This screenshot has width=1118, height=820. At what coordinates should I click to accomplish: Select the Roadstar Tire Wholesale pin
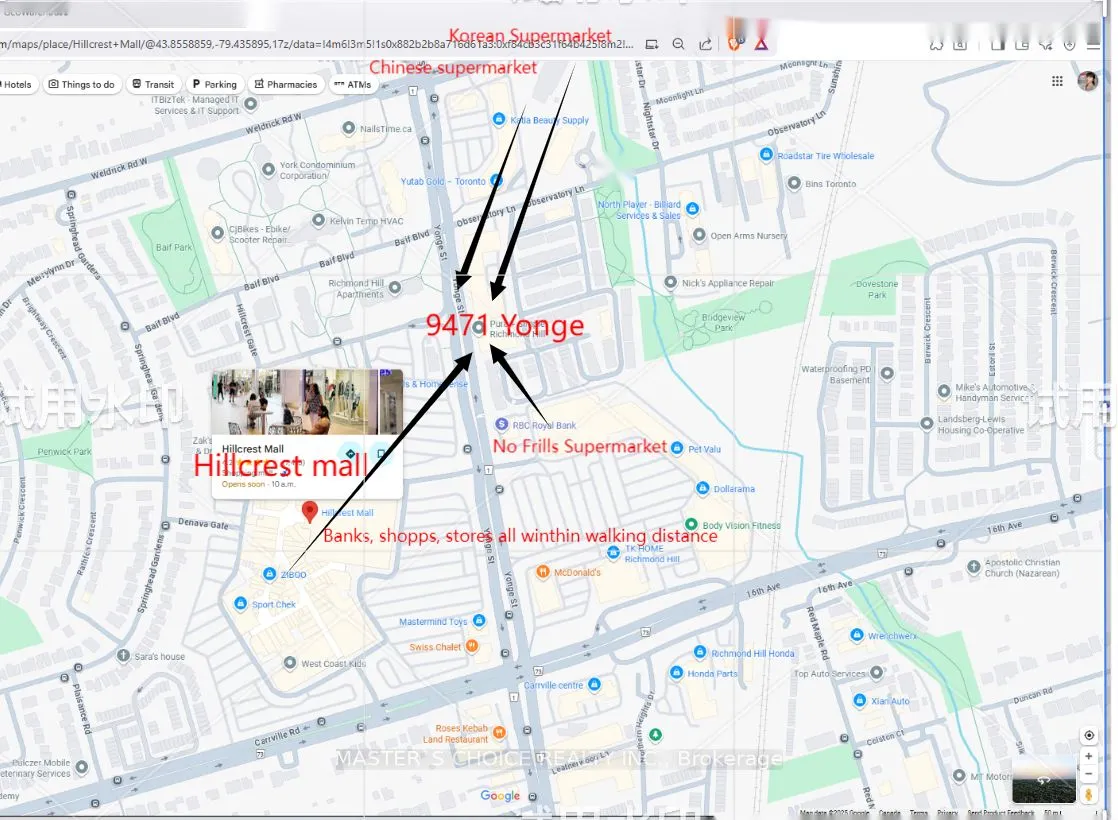[x=766, y=155]
